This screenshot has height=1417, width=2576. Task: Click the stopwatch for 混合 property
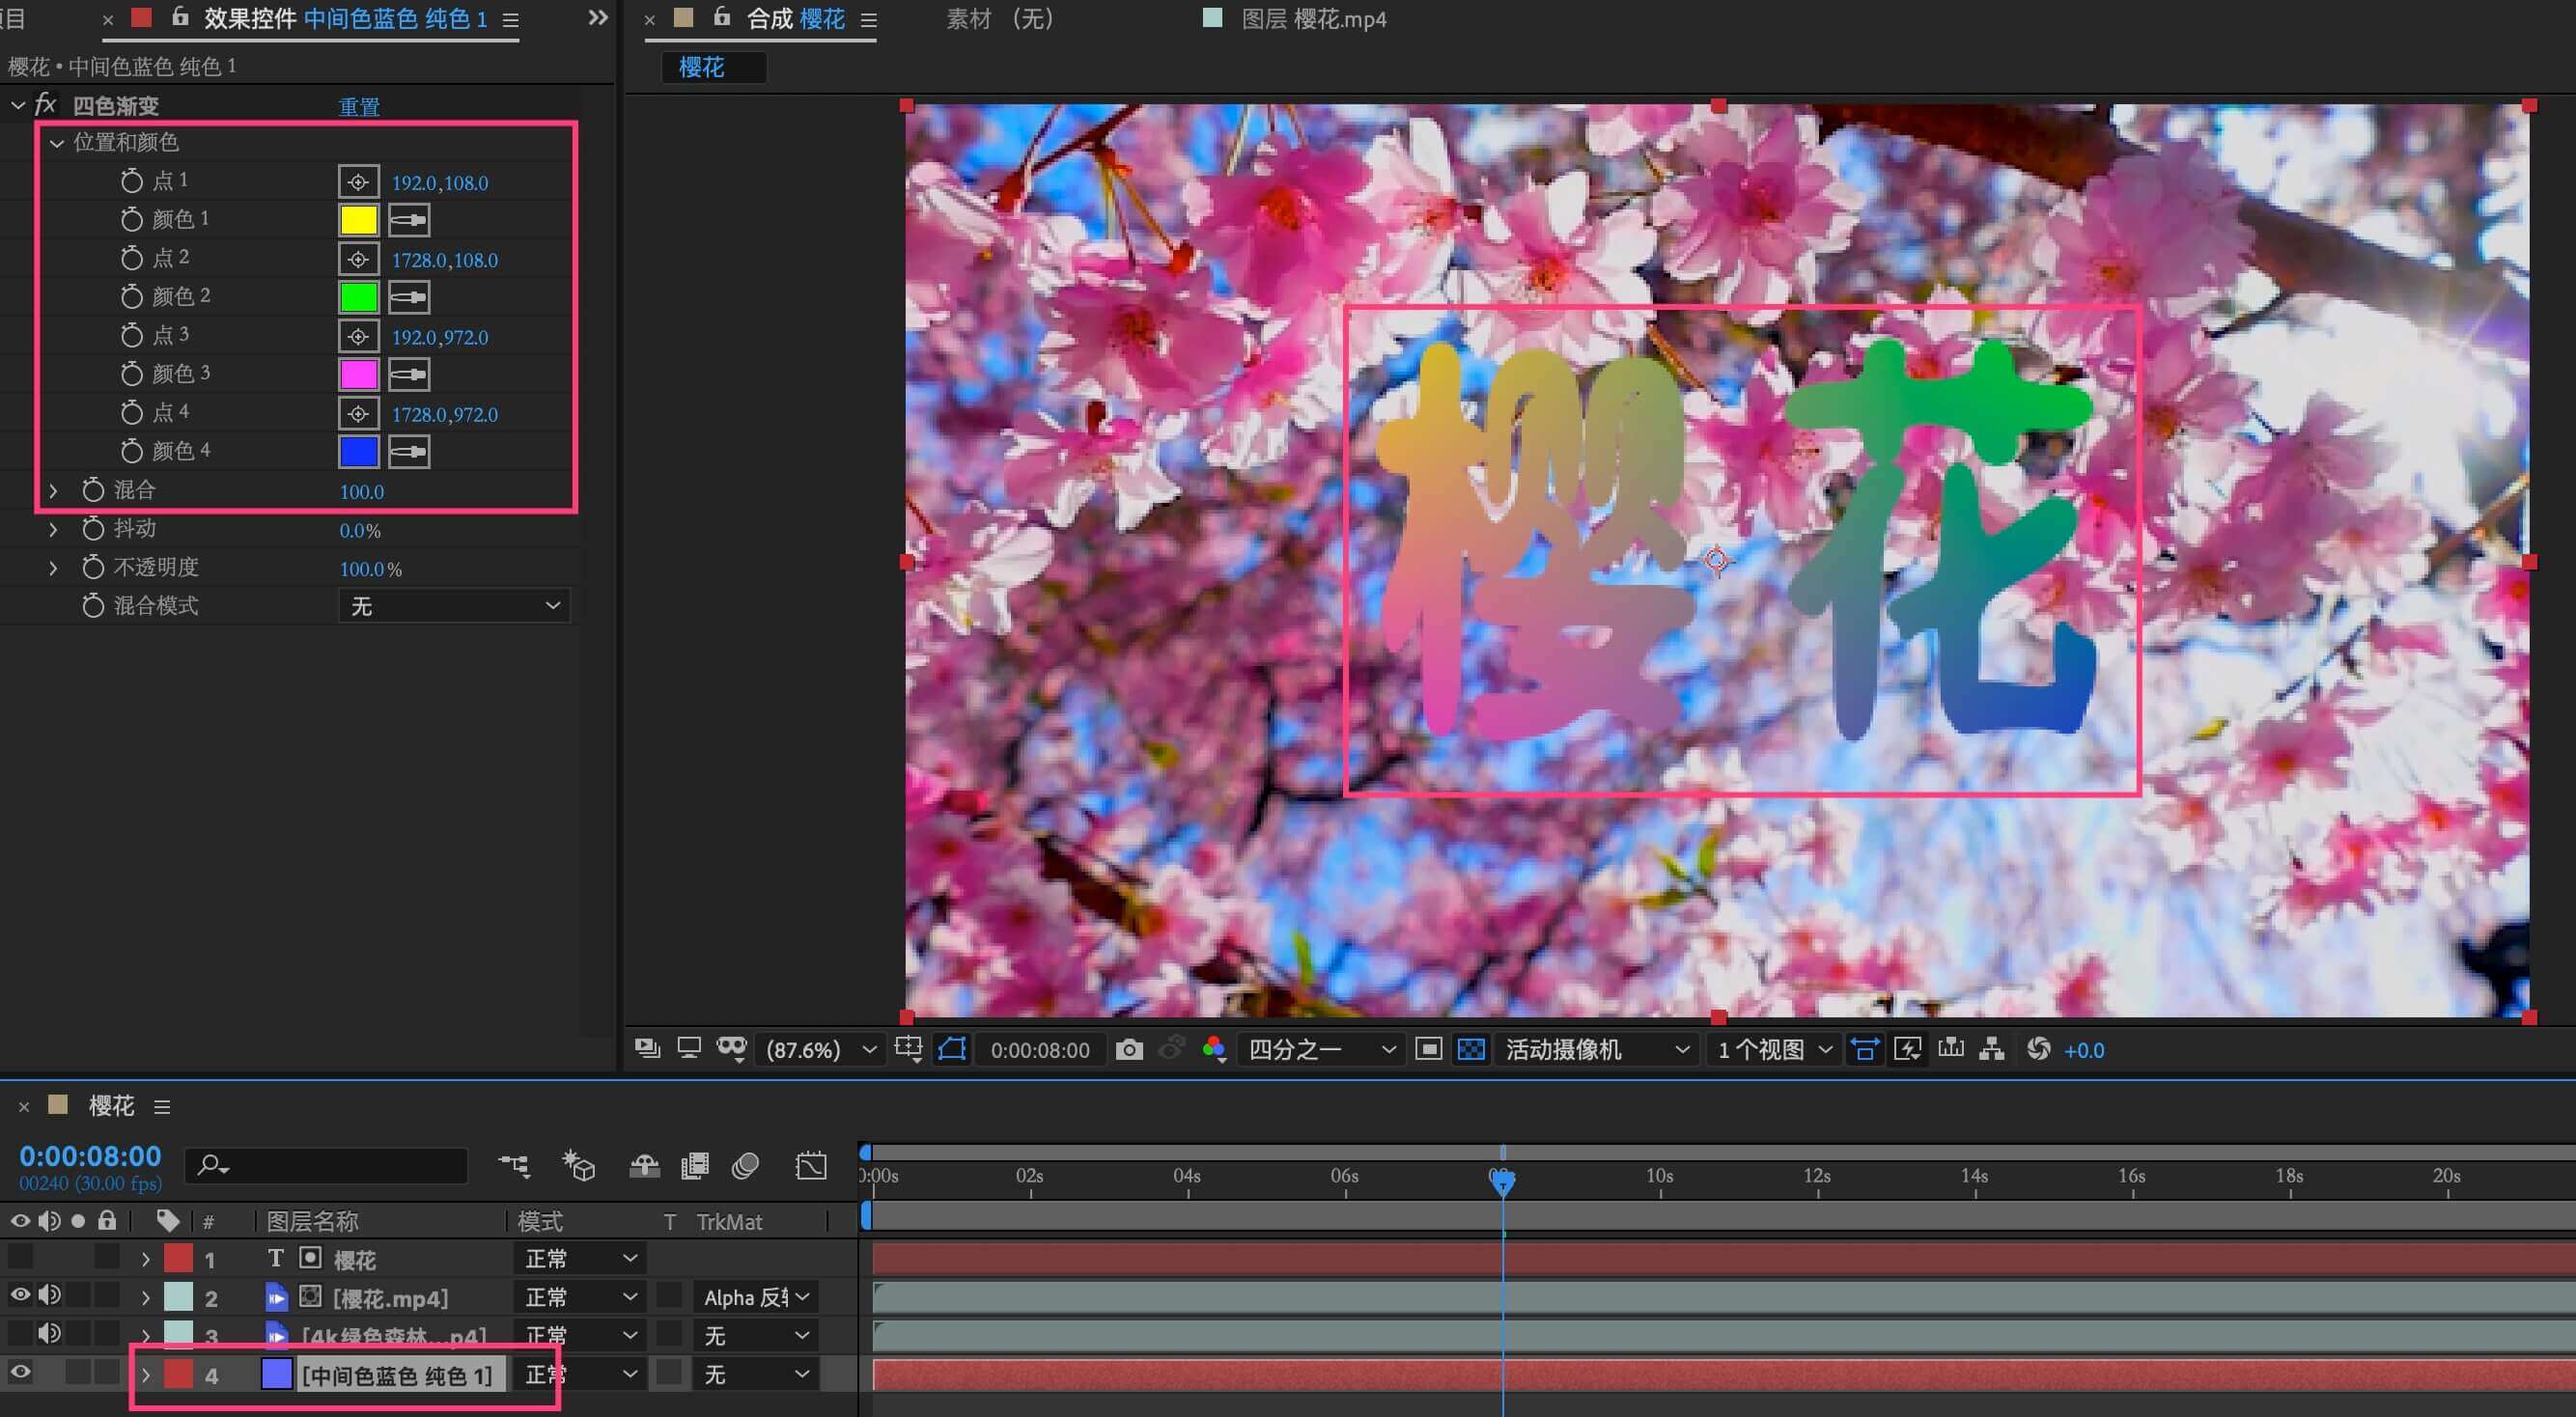click(93, 490)
